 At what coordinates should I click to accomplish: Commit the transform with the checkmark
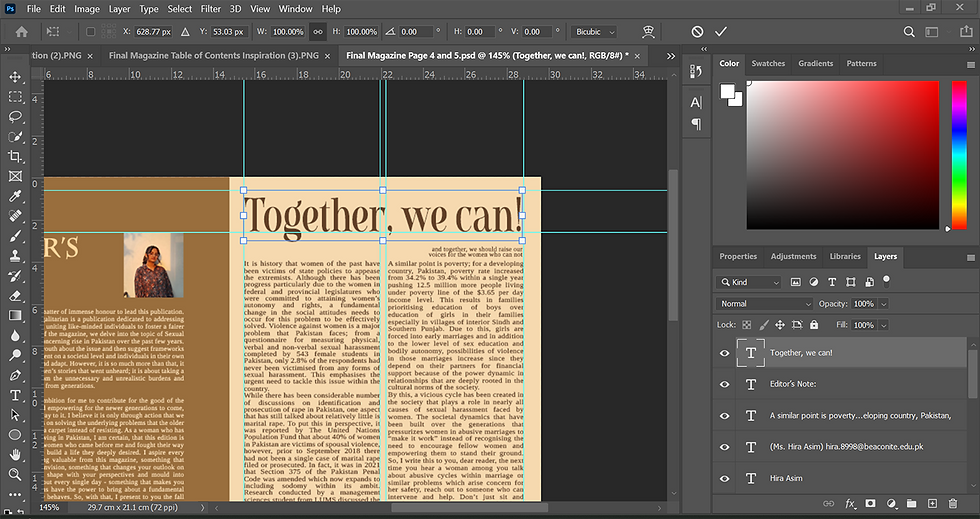pyautogui.click(x=721, y=32)
